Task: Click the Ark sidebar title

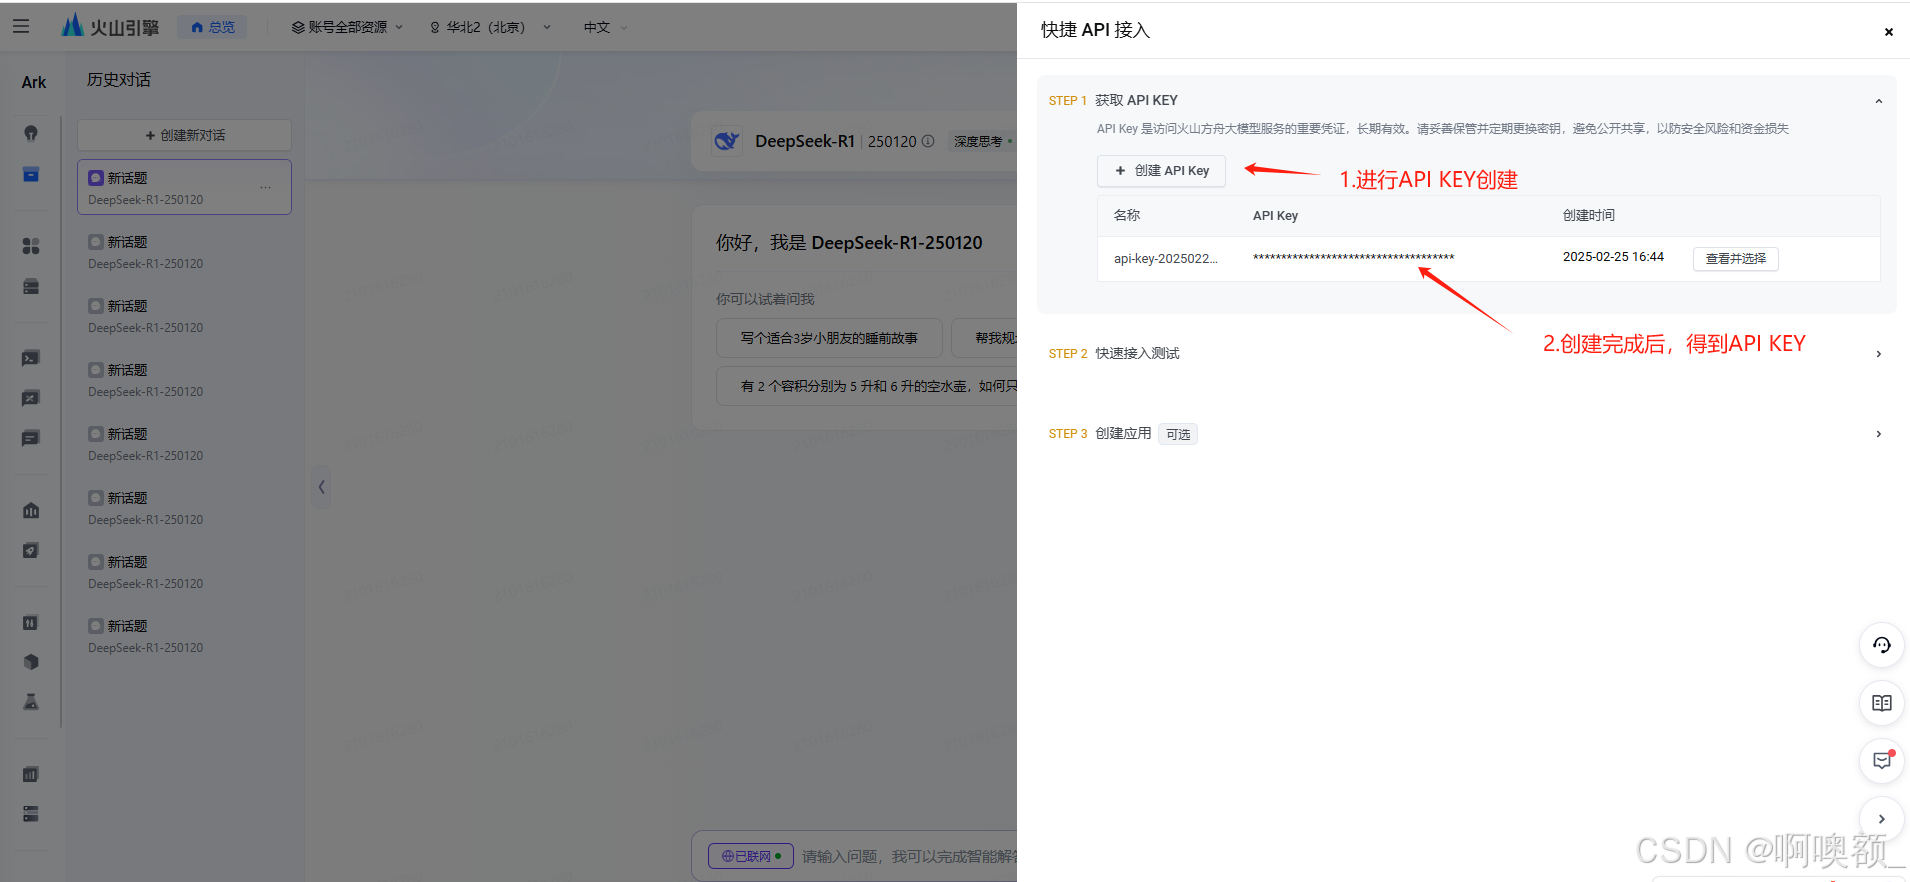Action: [34, 82]
